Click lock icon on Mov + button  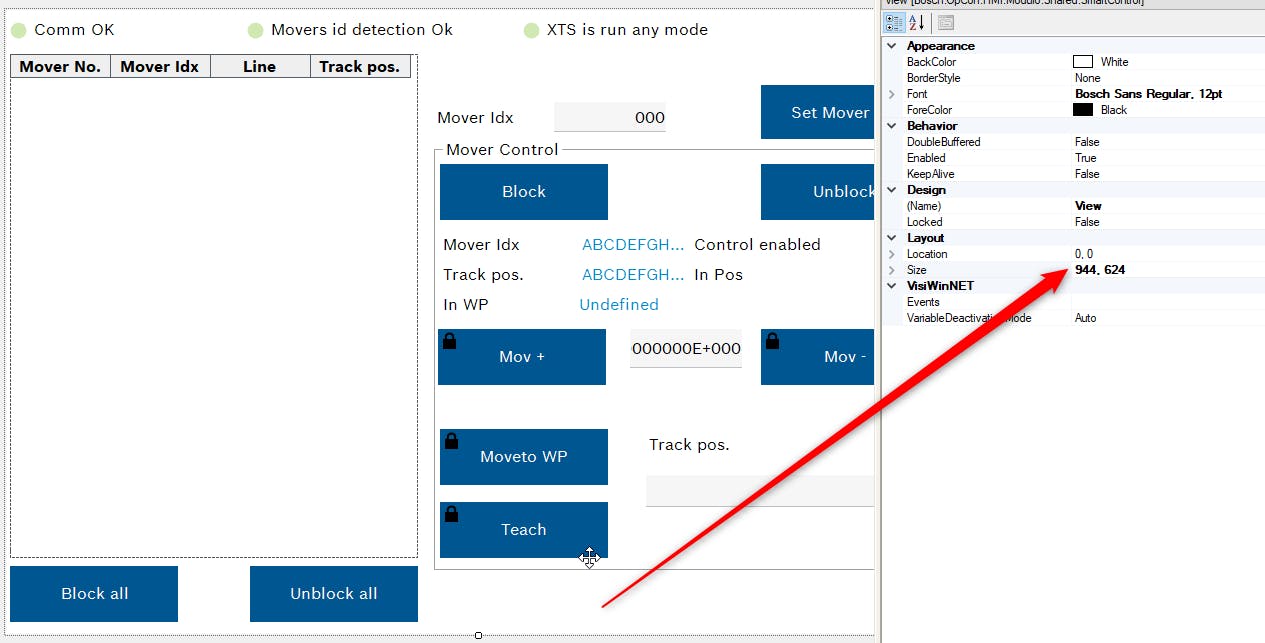tap(449, 341)
